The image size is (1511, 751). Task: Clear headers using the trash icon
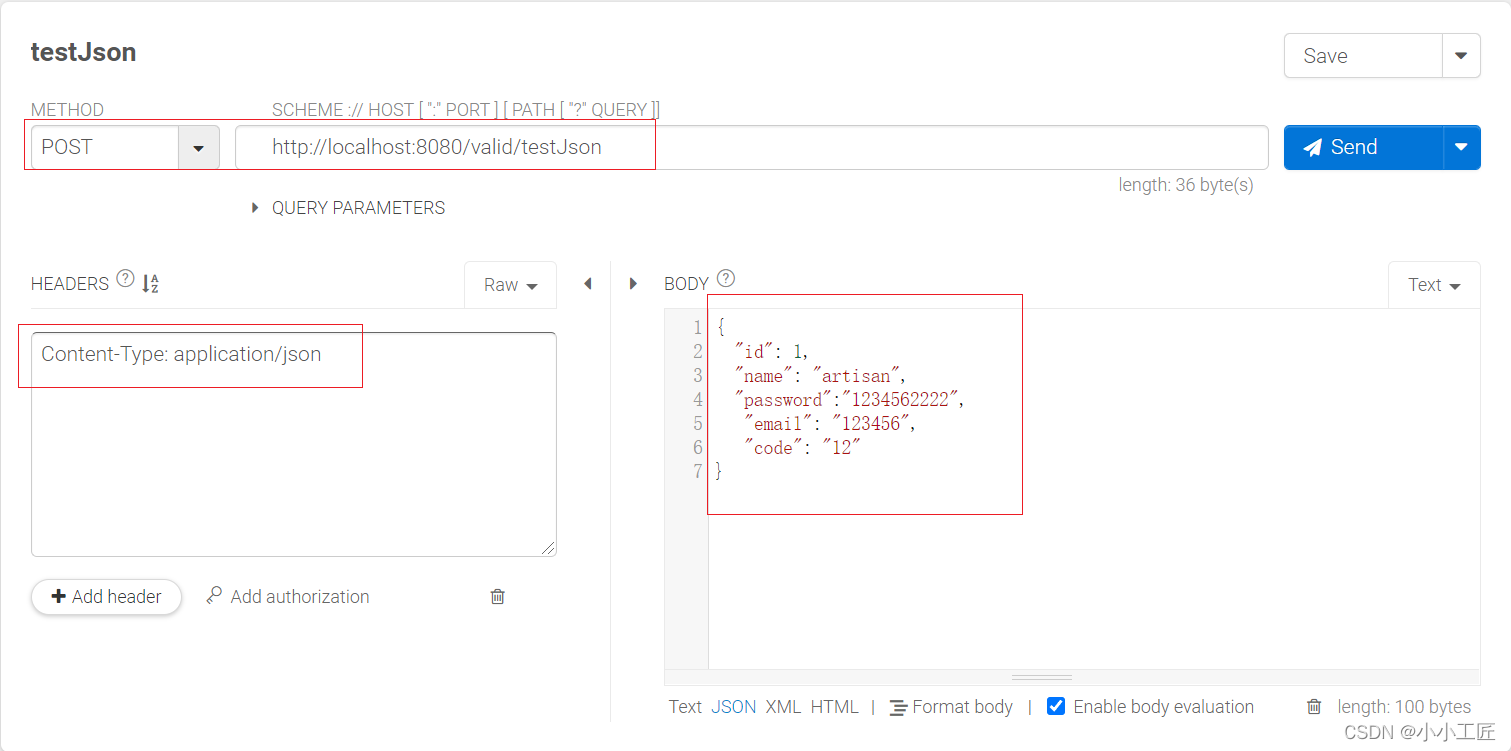coord(497,596)
